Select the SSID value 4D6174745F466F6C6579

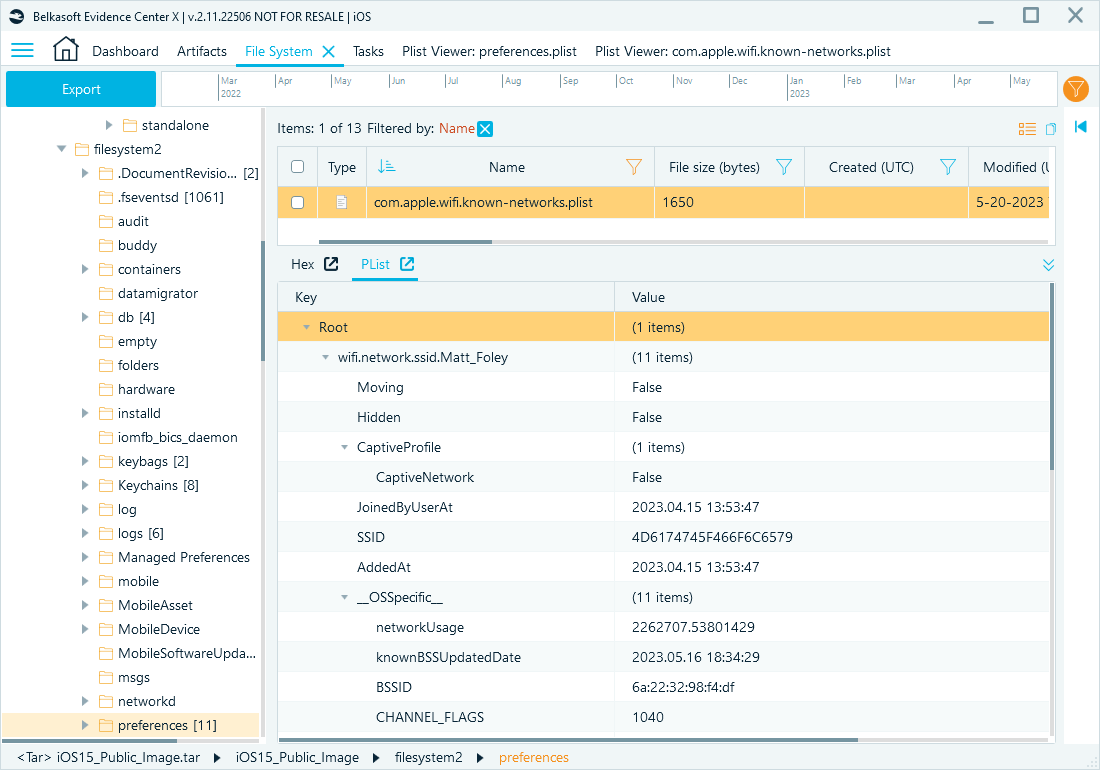coord(712,537)
